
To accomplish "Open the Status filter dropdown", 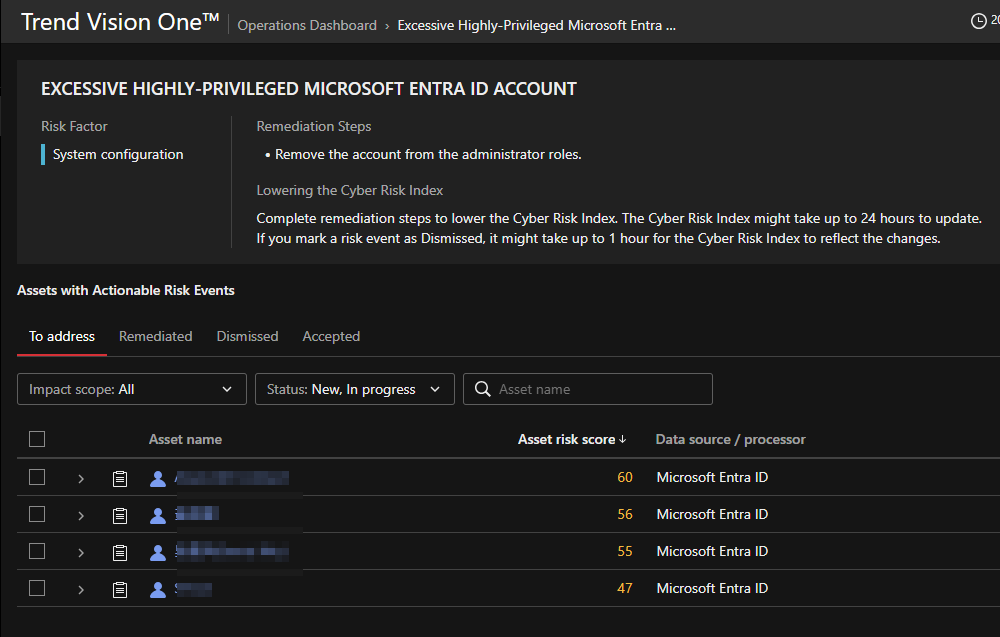I will click(354, 389).
